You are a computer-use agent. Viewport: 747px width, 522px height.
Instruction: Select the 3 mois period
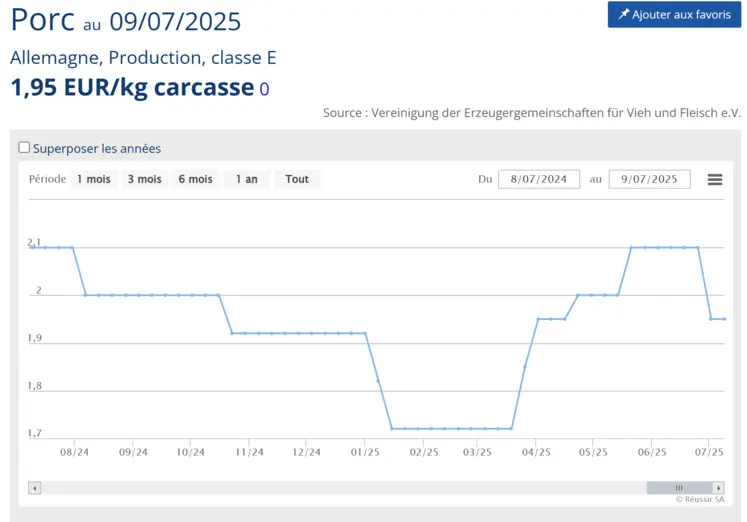click(x=144, y=179)
